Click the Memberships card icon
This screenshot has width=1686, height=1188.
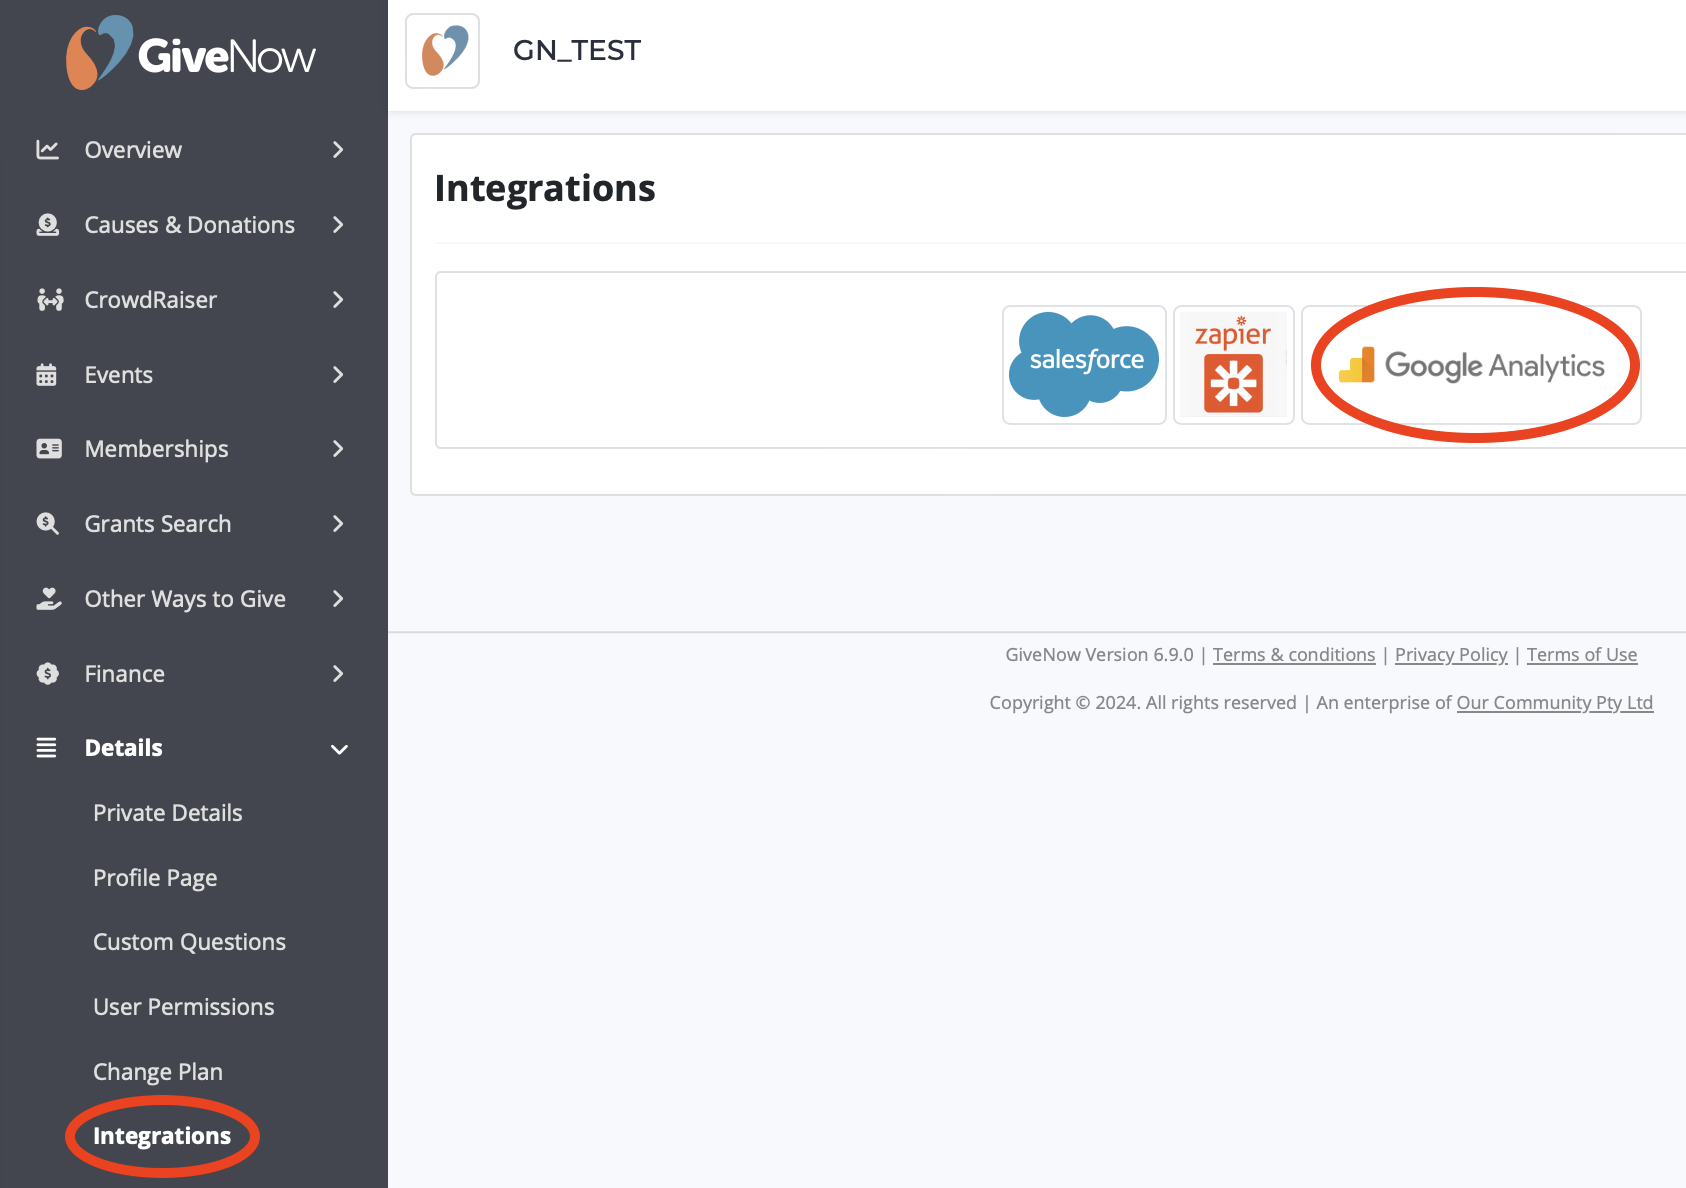(47, 448)
